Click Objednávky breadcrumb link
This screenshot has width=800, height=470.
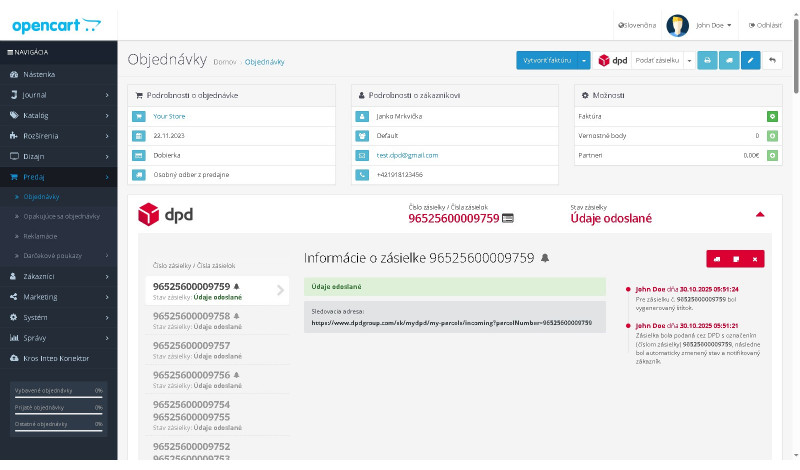[264, 62]
